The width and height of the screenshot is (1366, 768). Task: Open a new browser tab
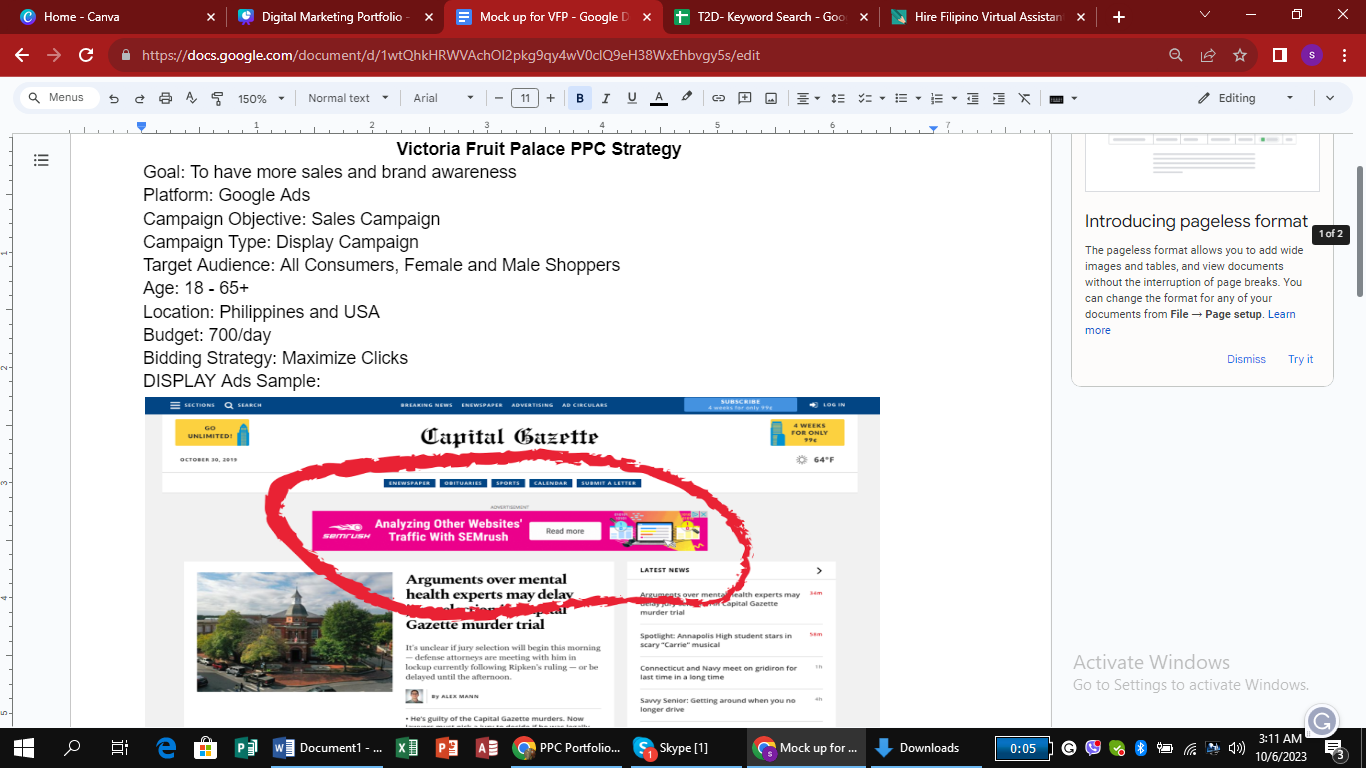point(1118,17)
